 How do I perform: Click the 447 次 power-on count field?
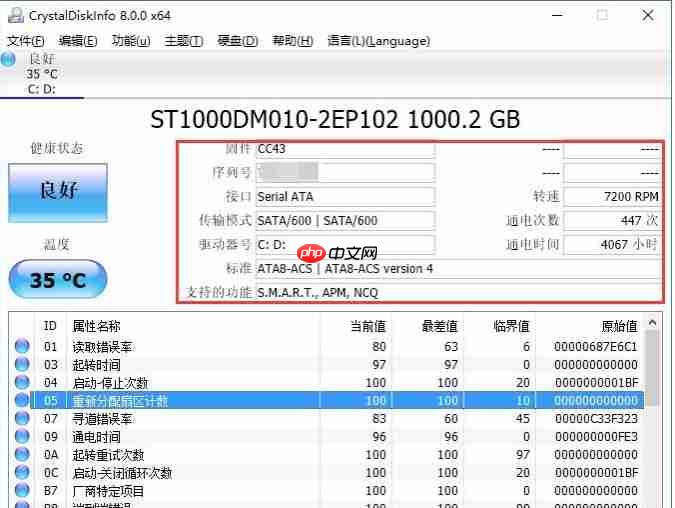pyautogui.click(x=612, y=220)
